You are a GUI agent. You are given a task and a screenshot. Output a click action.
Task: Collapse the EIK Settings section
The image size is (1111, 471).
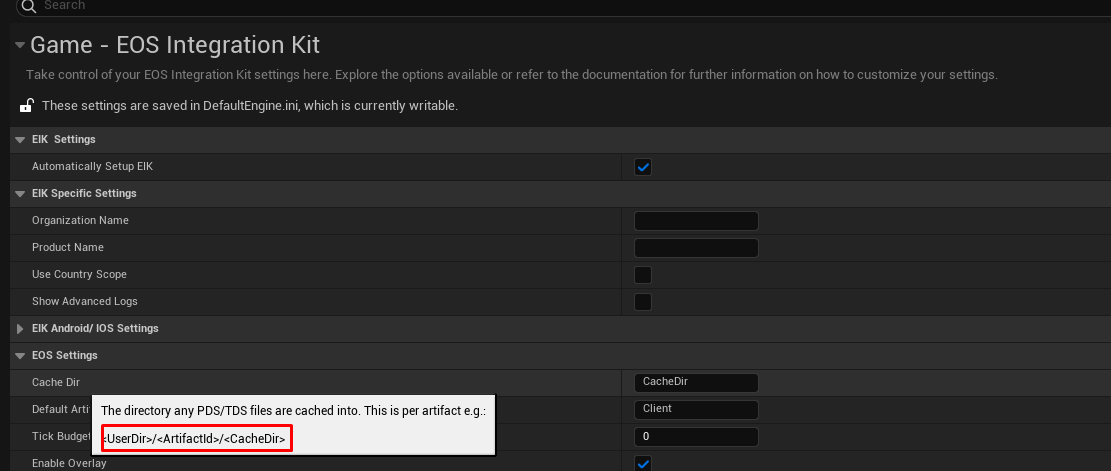click(20, 139)
